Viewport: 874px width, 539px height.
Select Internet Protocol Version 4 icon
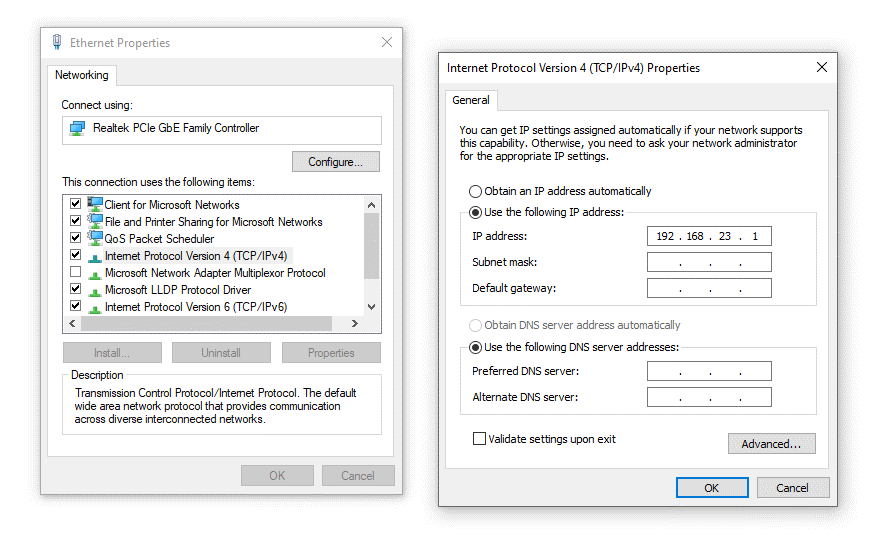point(95,256)
